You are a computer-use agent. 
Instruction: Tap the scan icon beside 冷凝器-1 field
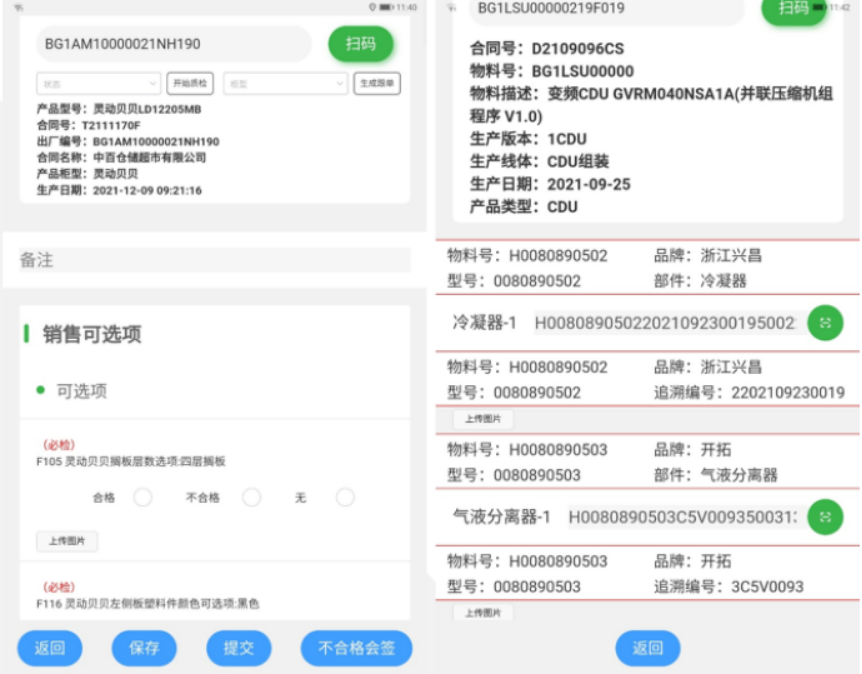(825, 322)
